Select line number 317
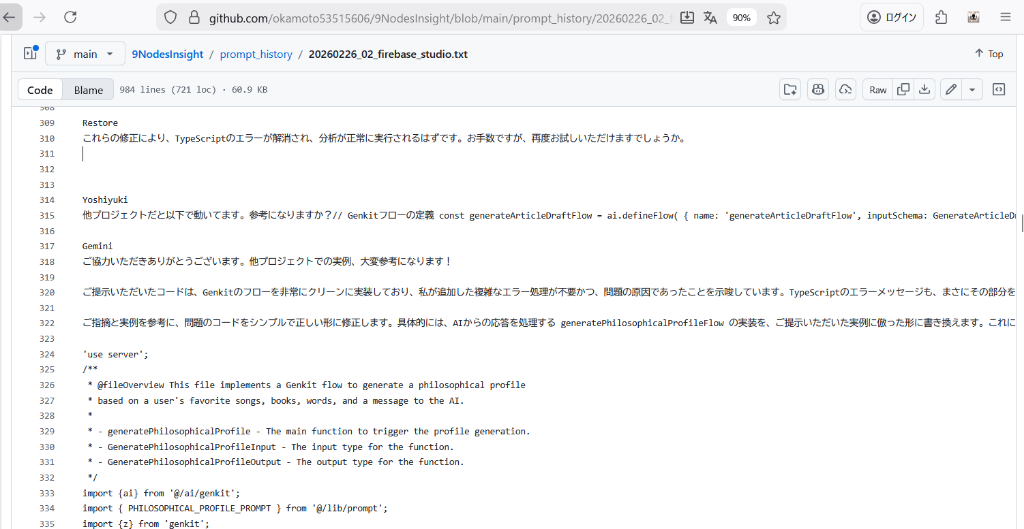Screen dimensions: 1024x529 [46, 246]
